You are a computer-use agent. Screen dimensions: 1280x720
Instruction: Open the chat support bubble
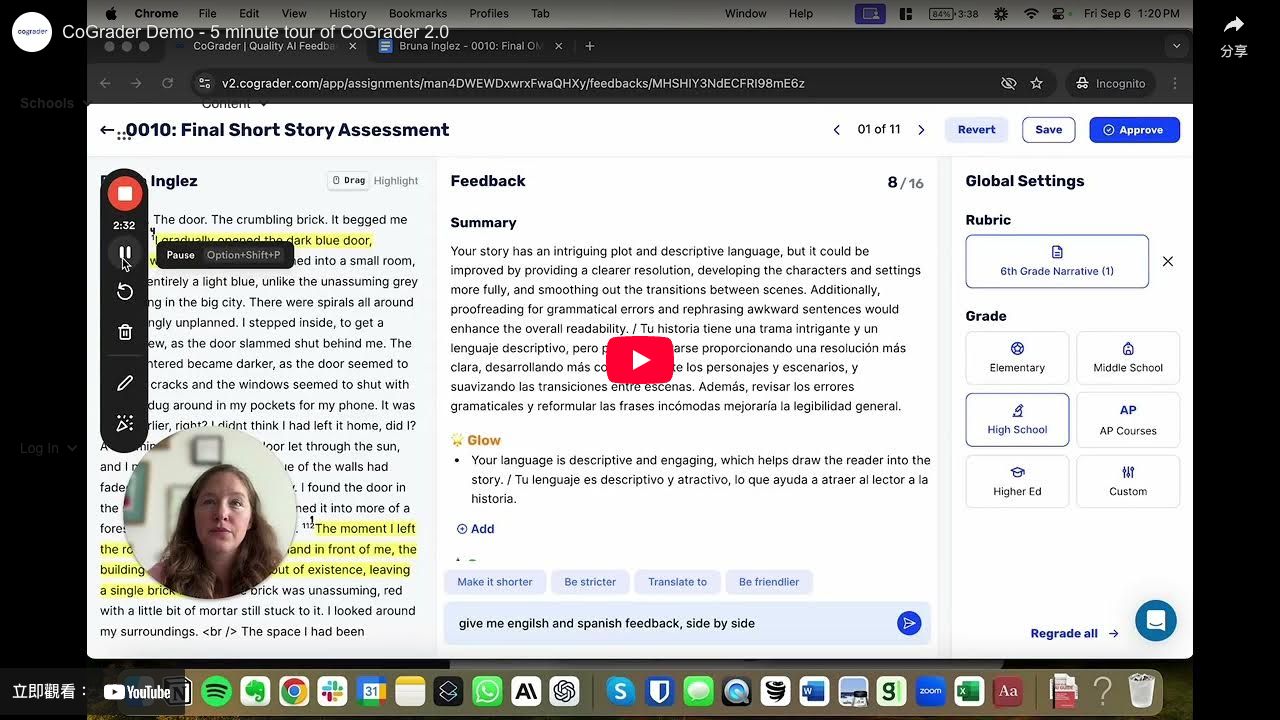pyautogui.click(x=1155, y=620)
